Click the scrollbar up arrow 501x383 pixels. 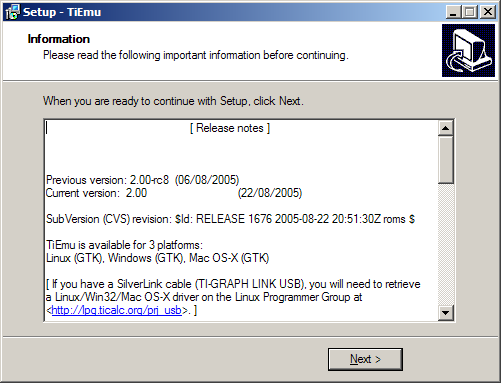point(446,128)
